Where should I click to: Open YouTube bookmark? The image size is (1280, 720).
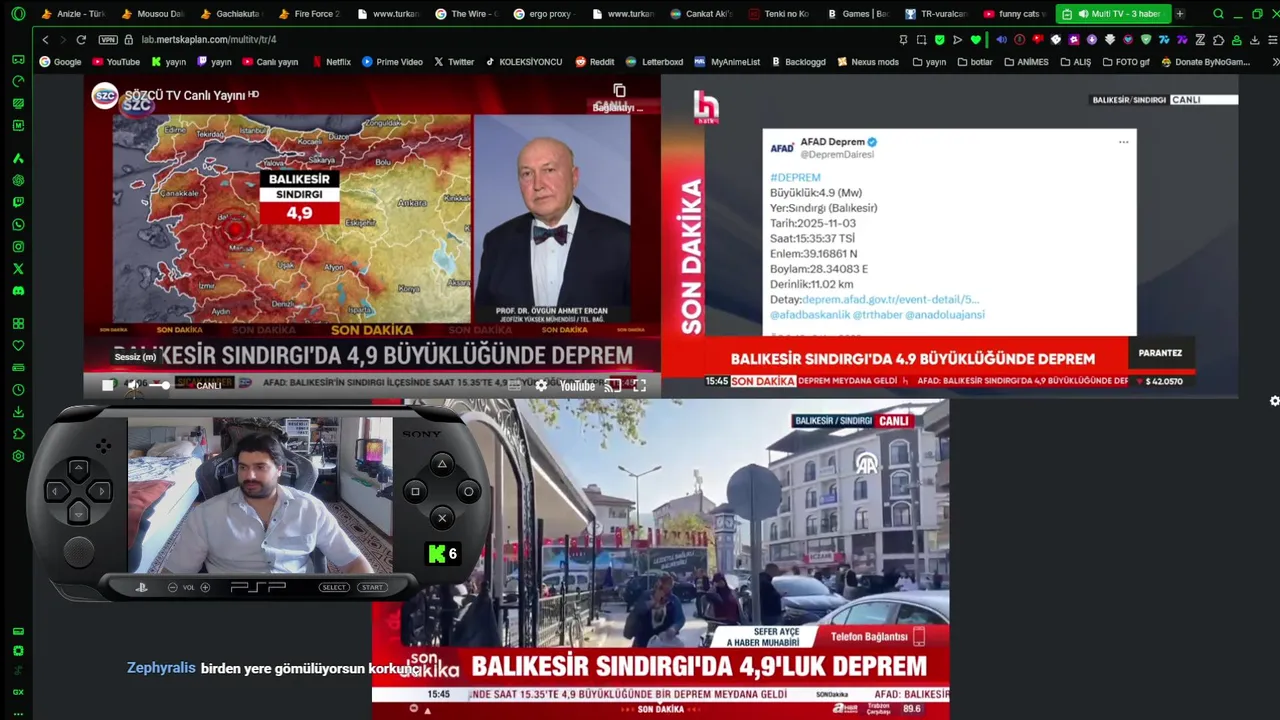point(116,62)
